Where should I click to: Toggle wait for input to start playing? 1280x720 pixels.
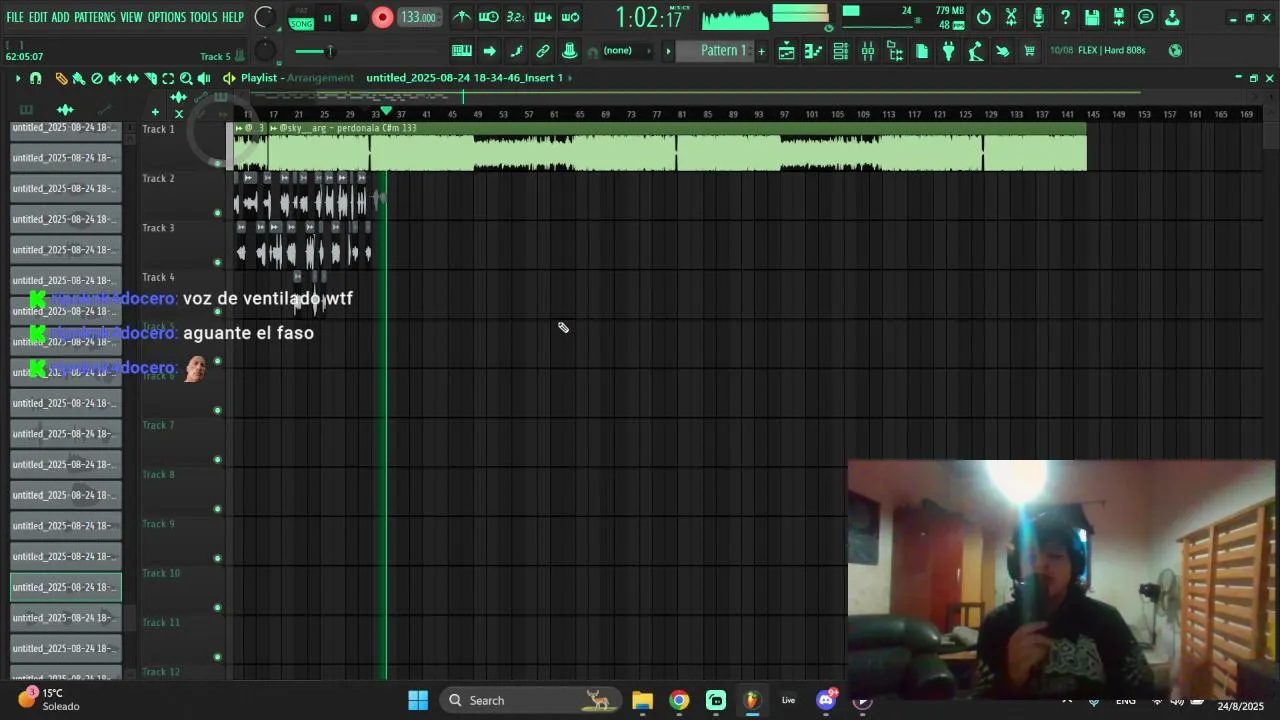point(489,17)
